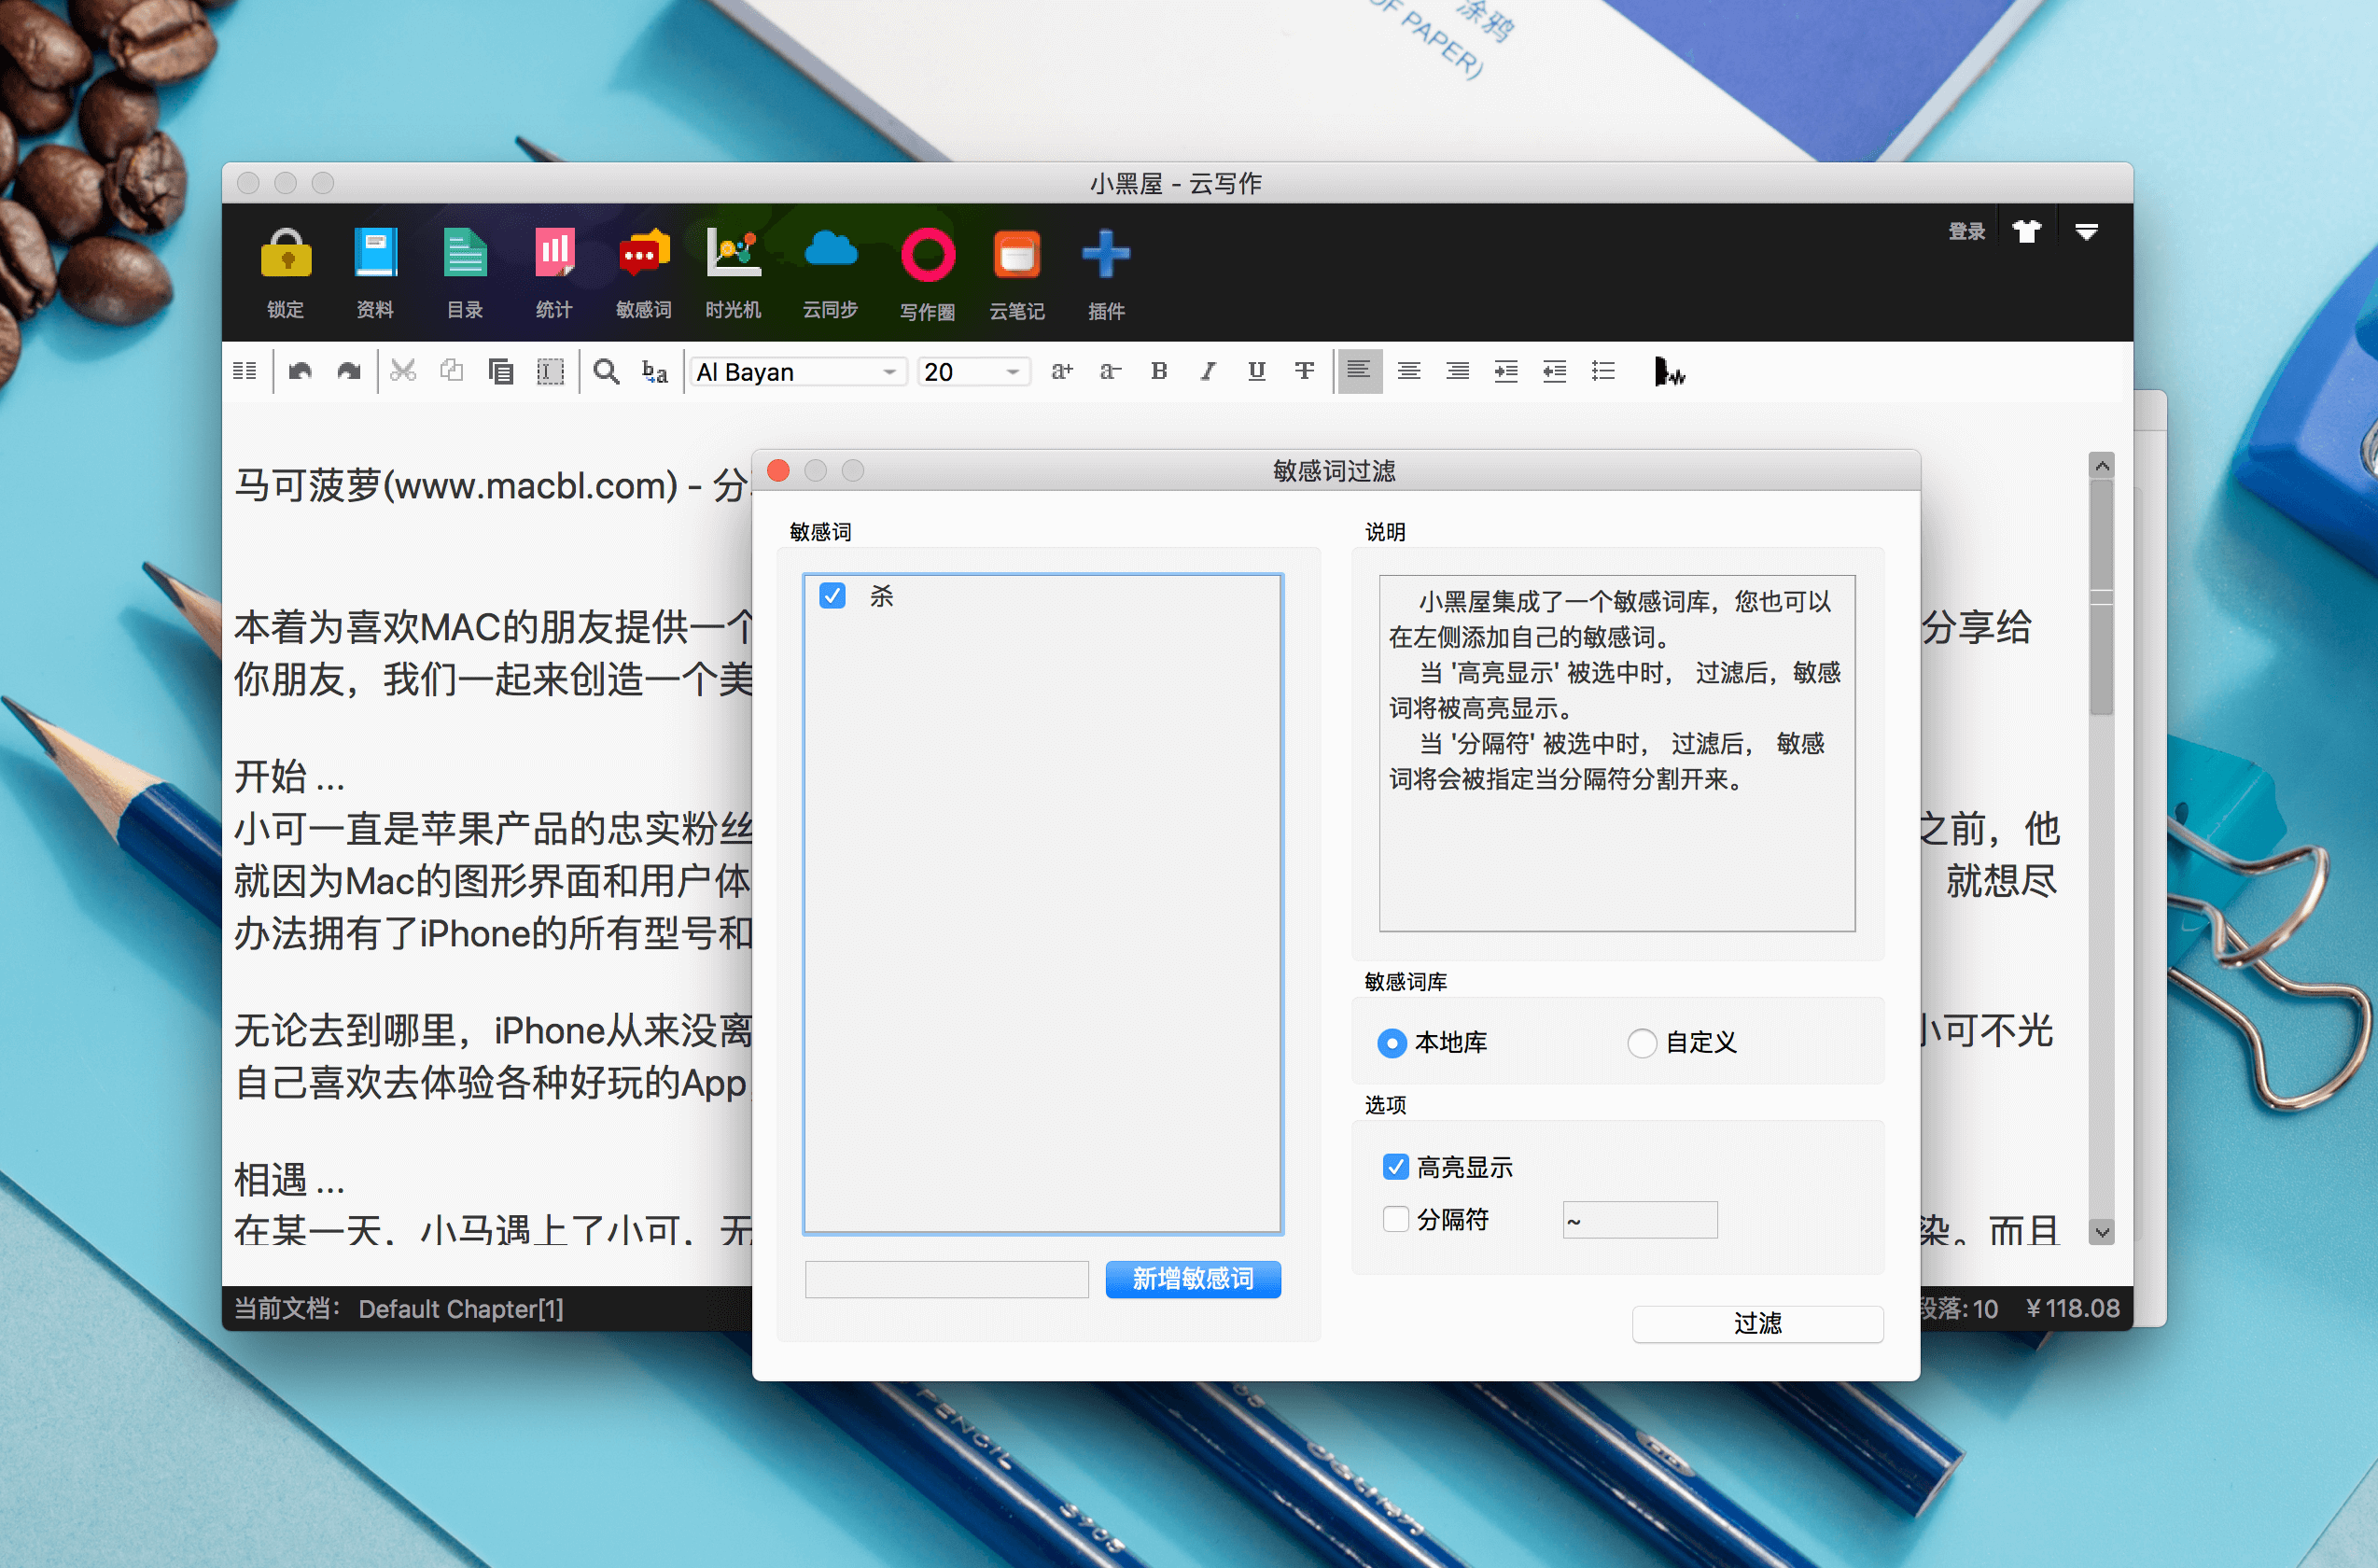
Task: Copy selection using the copy icon
Action: point(452,372)
